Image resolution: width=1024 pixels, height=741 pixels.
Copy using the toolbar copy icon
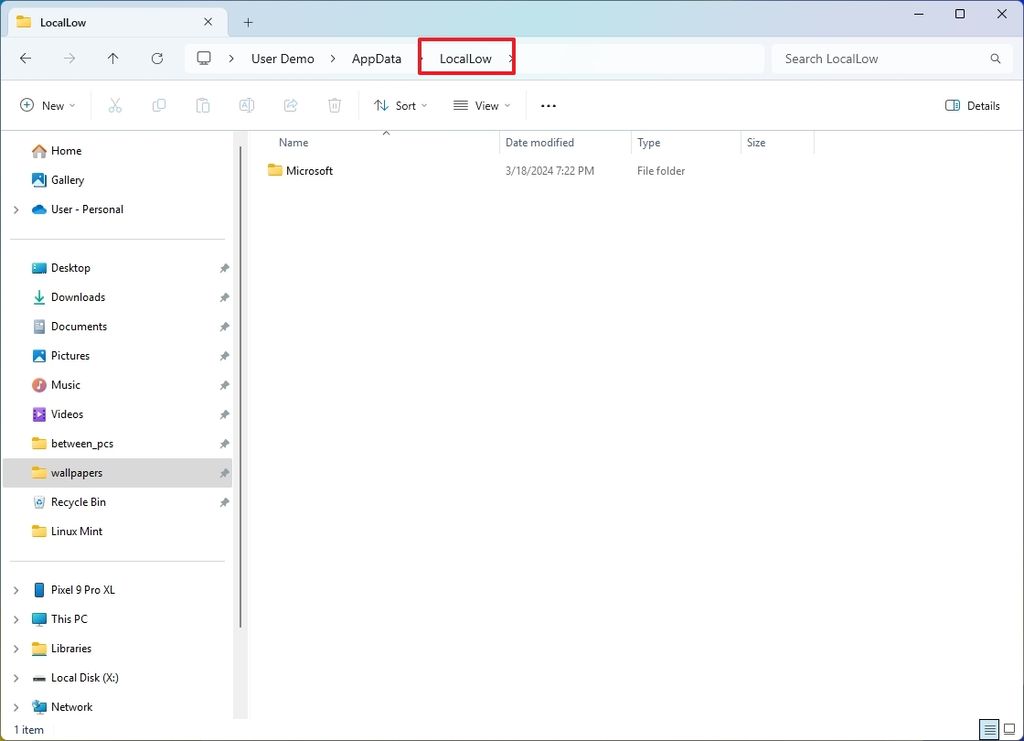pos(159,105)
